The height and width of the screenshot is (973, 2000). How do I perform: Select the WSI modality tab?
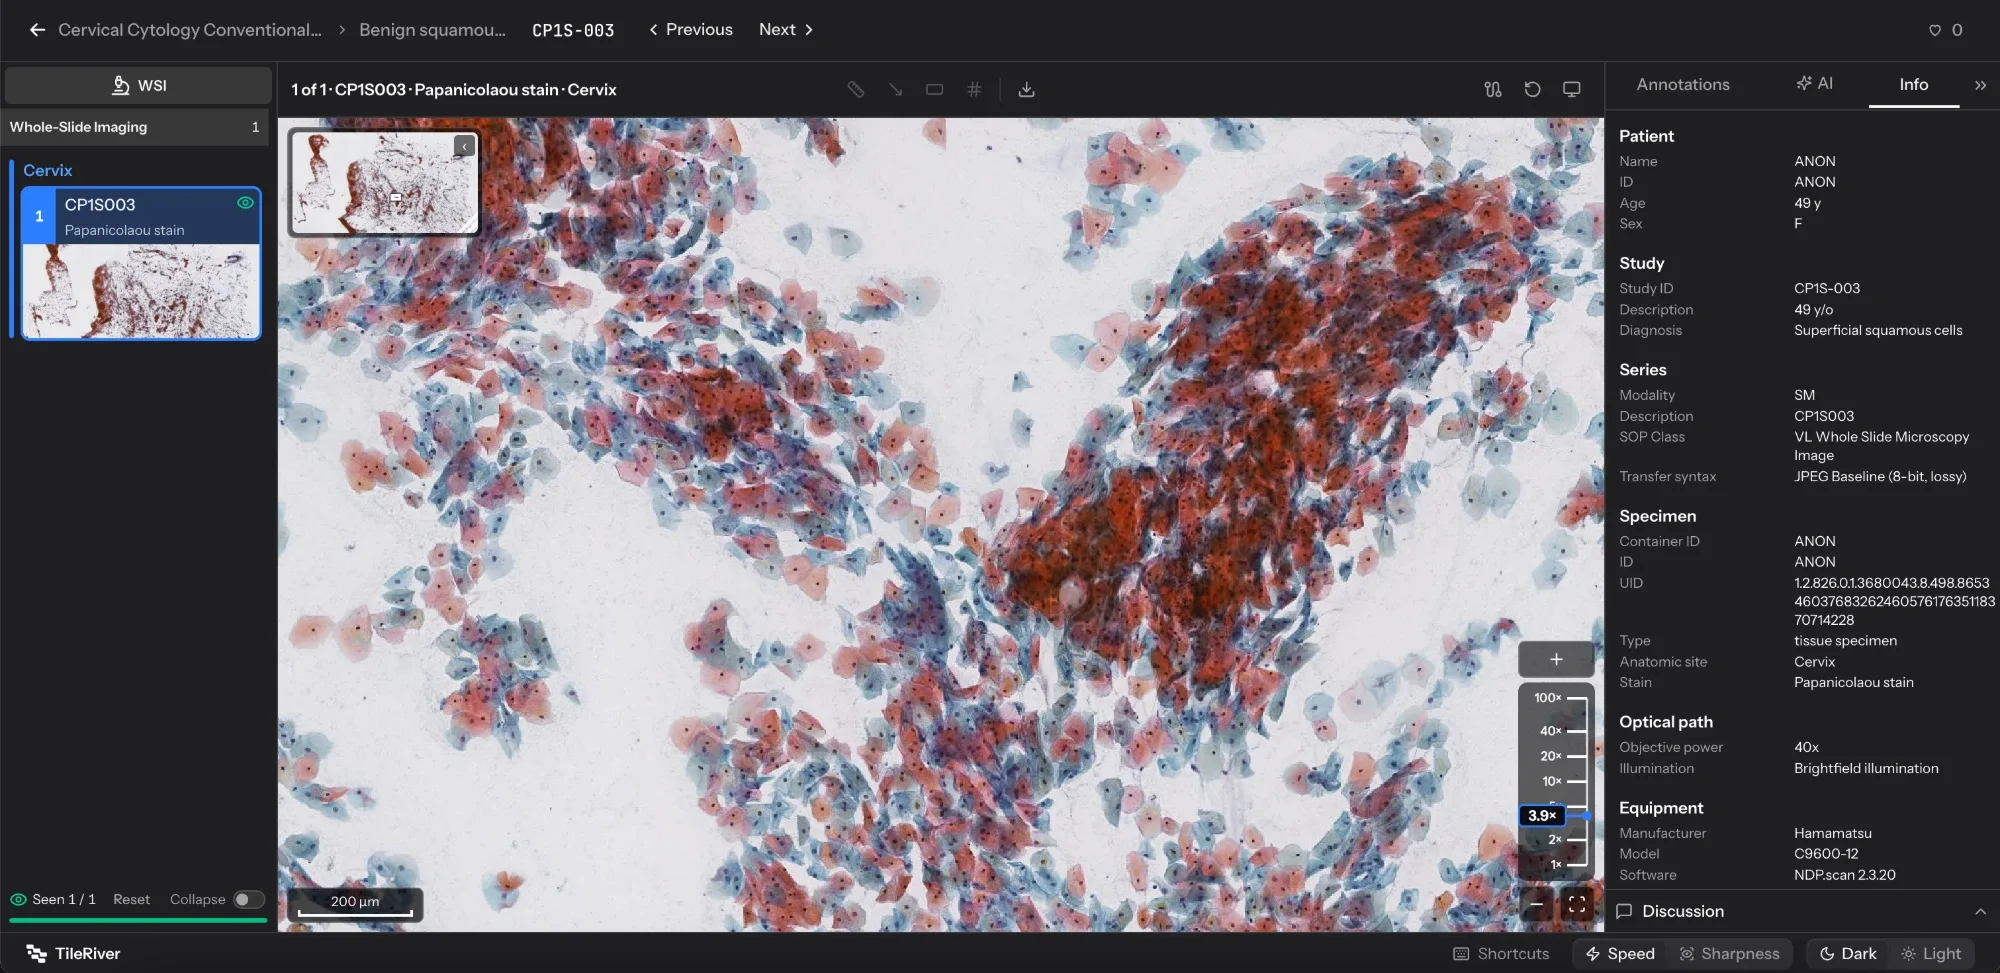tap(138, 86)
